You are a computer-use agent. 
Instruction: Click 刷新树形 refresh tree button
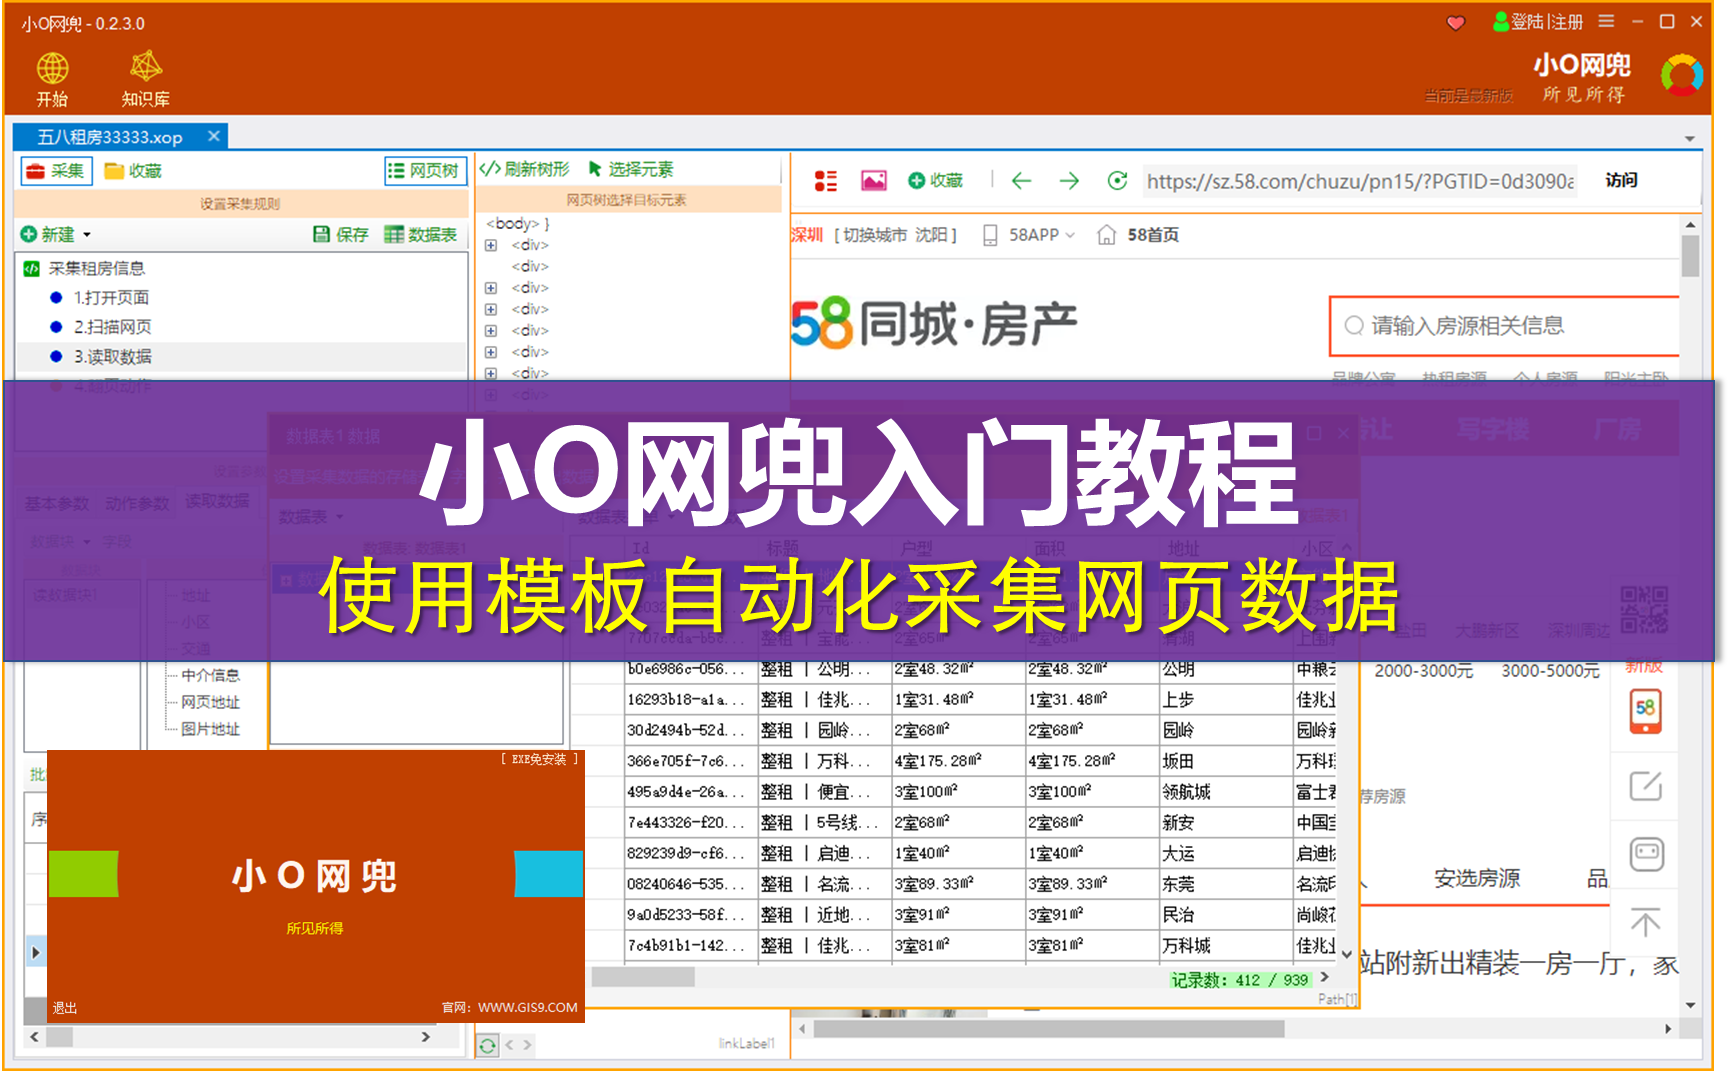pos(525,169)
